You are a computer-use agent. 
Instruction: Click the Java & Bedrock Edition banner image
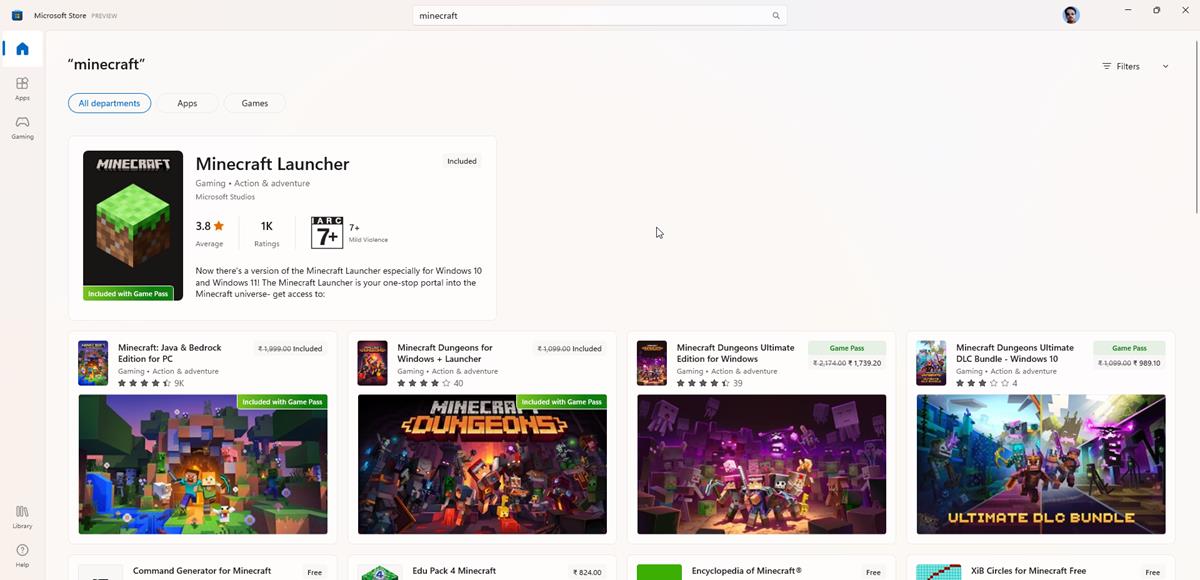[203, 464]
